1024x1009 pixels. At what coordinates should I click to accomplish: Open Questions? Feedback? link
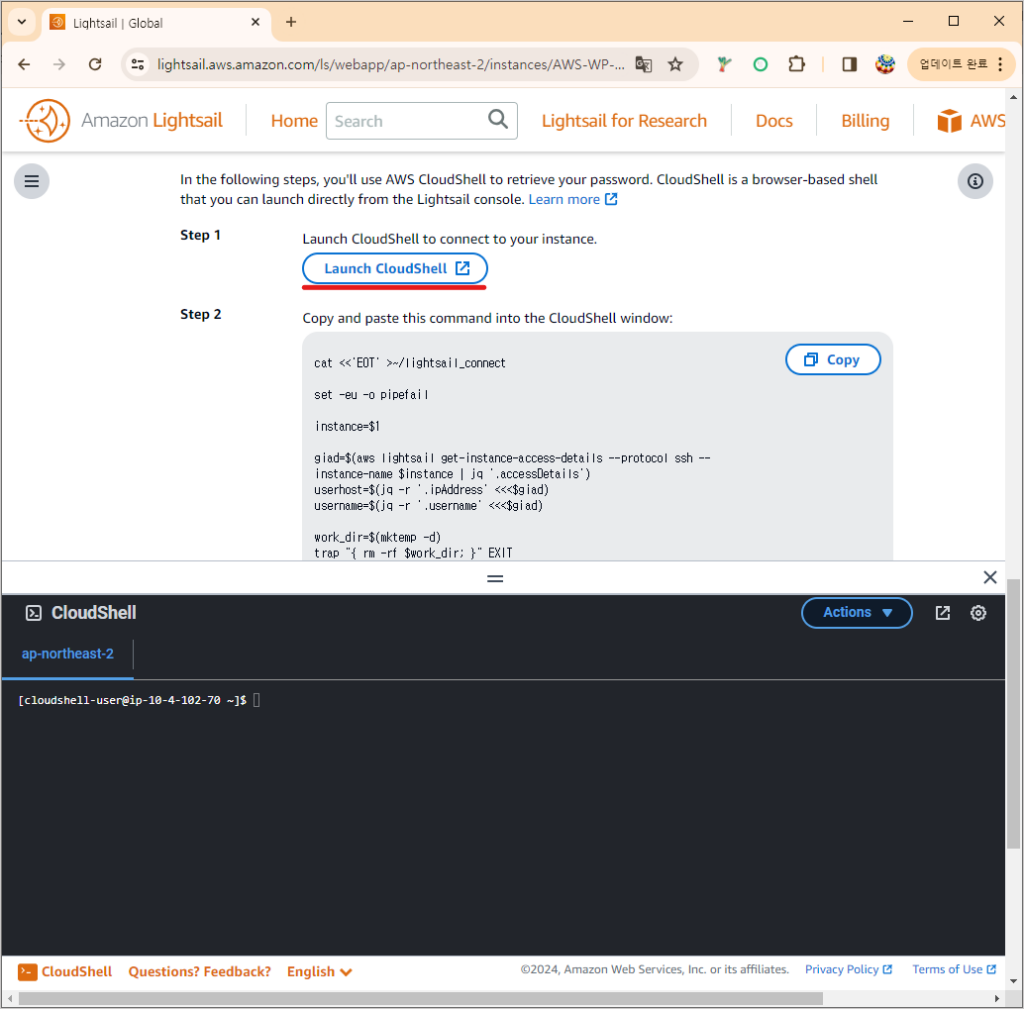click(199, 972)
